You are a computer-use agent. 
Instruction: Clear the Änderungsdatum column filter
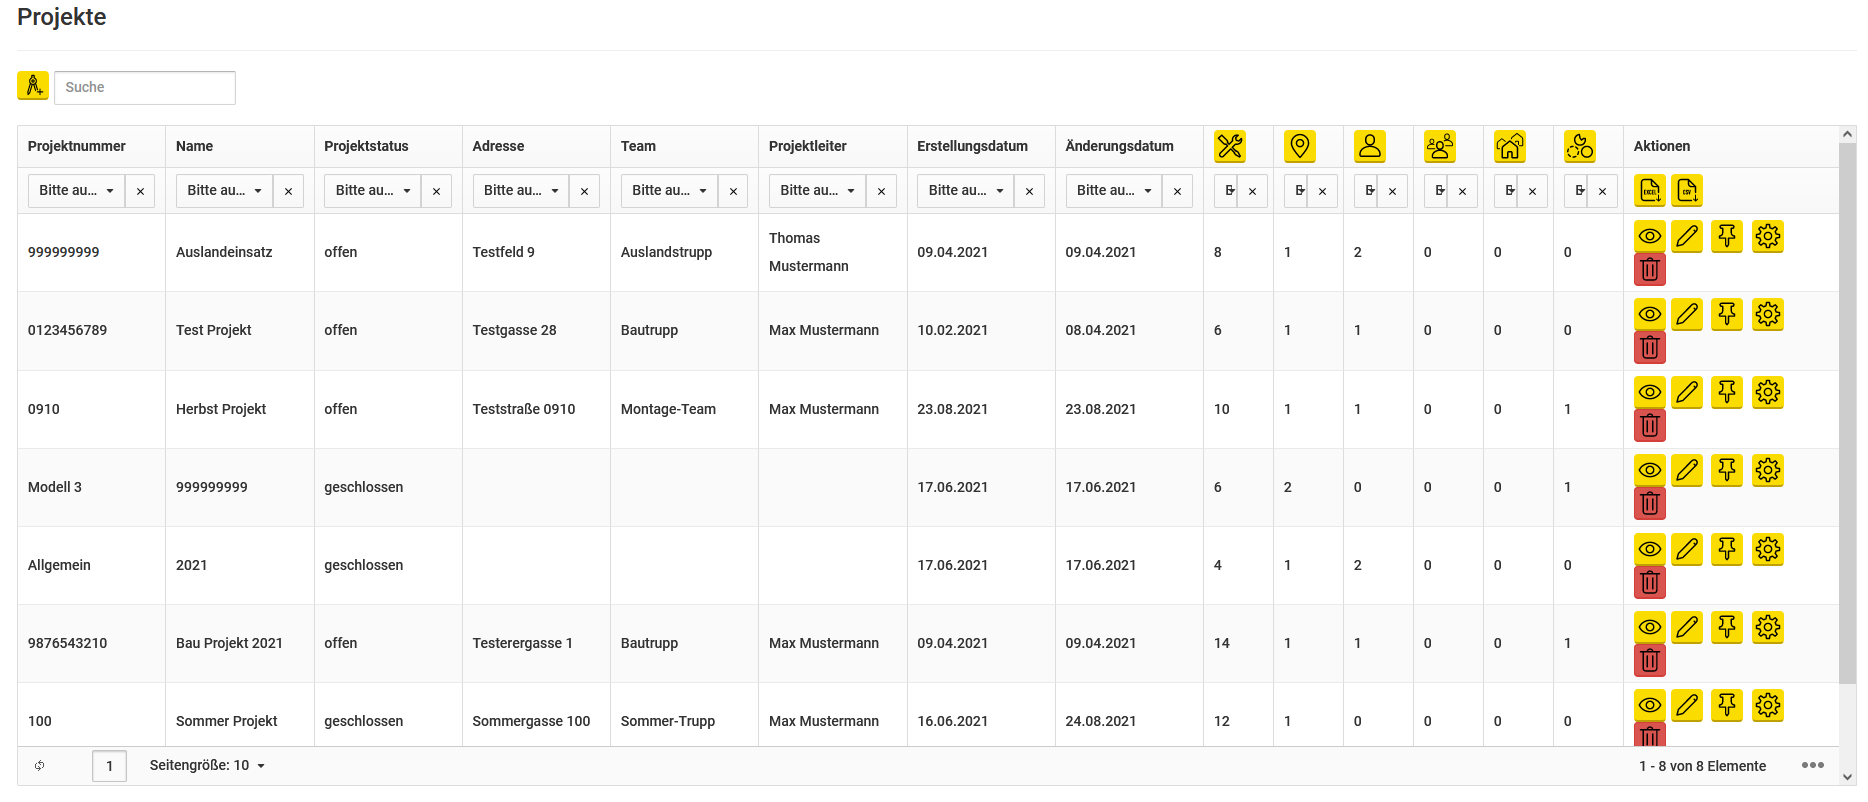[1177, 191]
